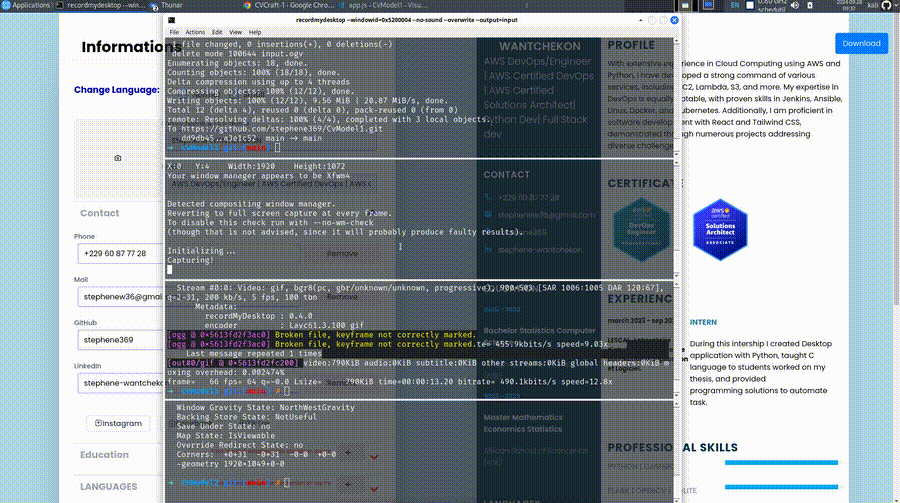Screen dimensions: 900x503
Task: Click the stephenew36@gmail.com email in CV preview
Action: (546, 215)
